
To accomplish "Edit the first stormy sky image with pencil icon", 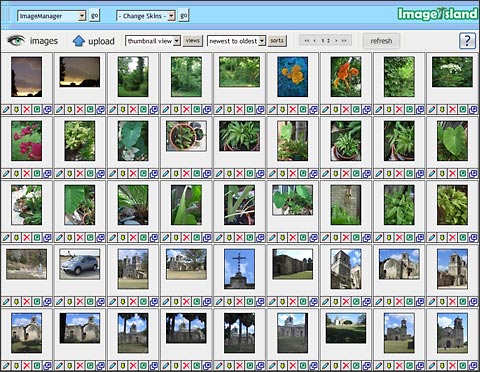I will 6,109.
